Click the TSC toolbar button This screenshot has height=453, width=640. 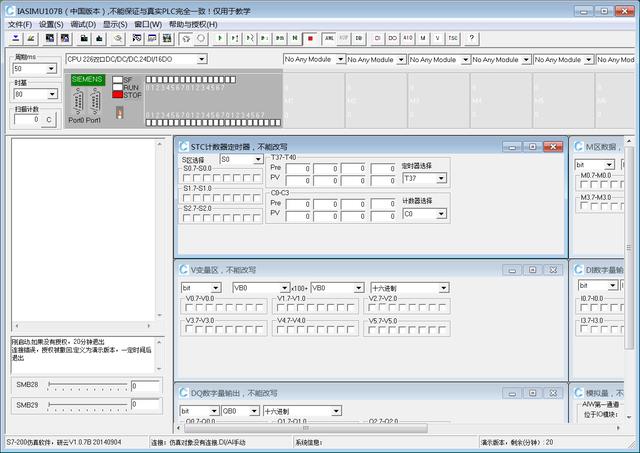(x=453, y=38)
